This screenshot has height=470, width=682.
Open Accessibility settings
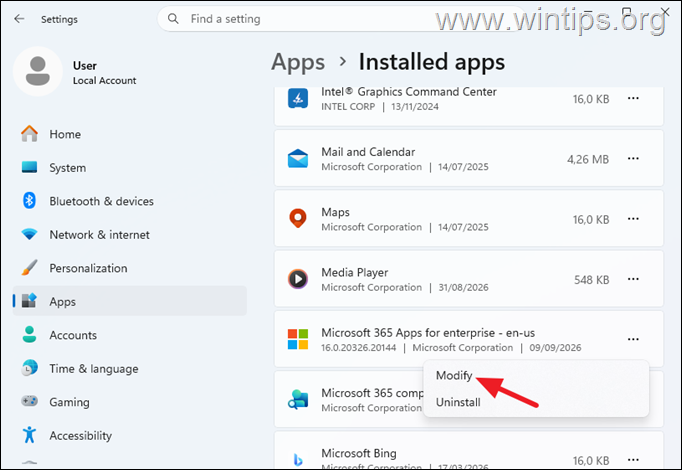pos(130,435)
